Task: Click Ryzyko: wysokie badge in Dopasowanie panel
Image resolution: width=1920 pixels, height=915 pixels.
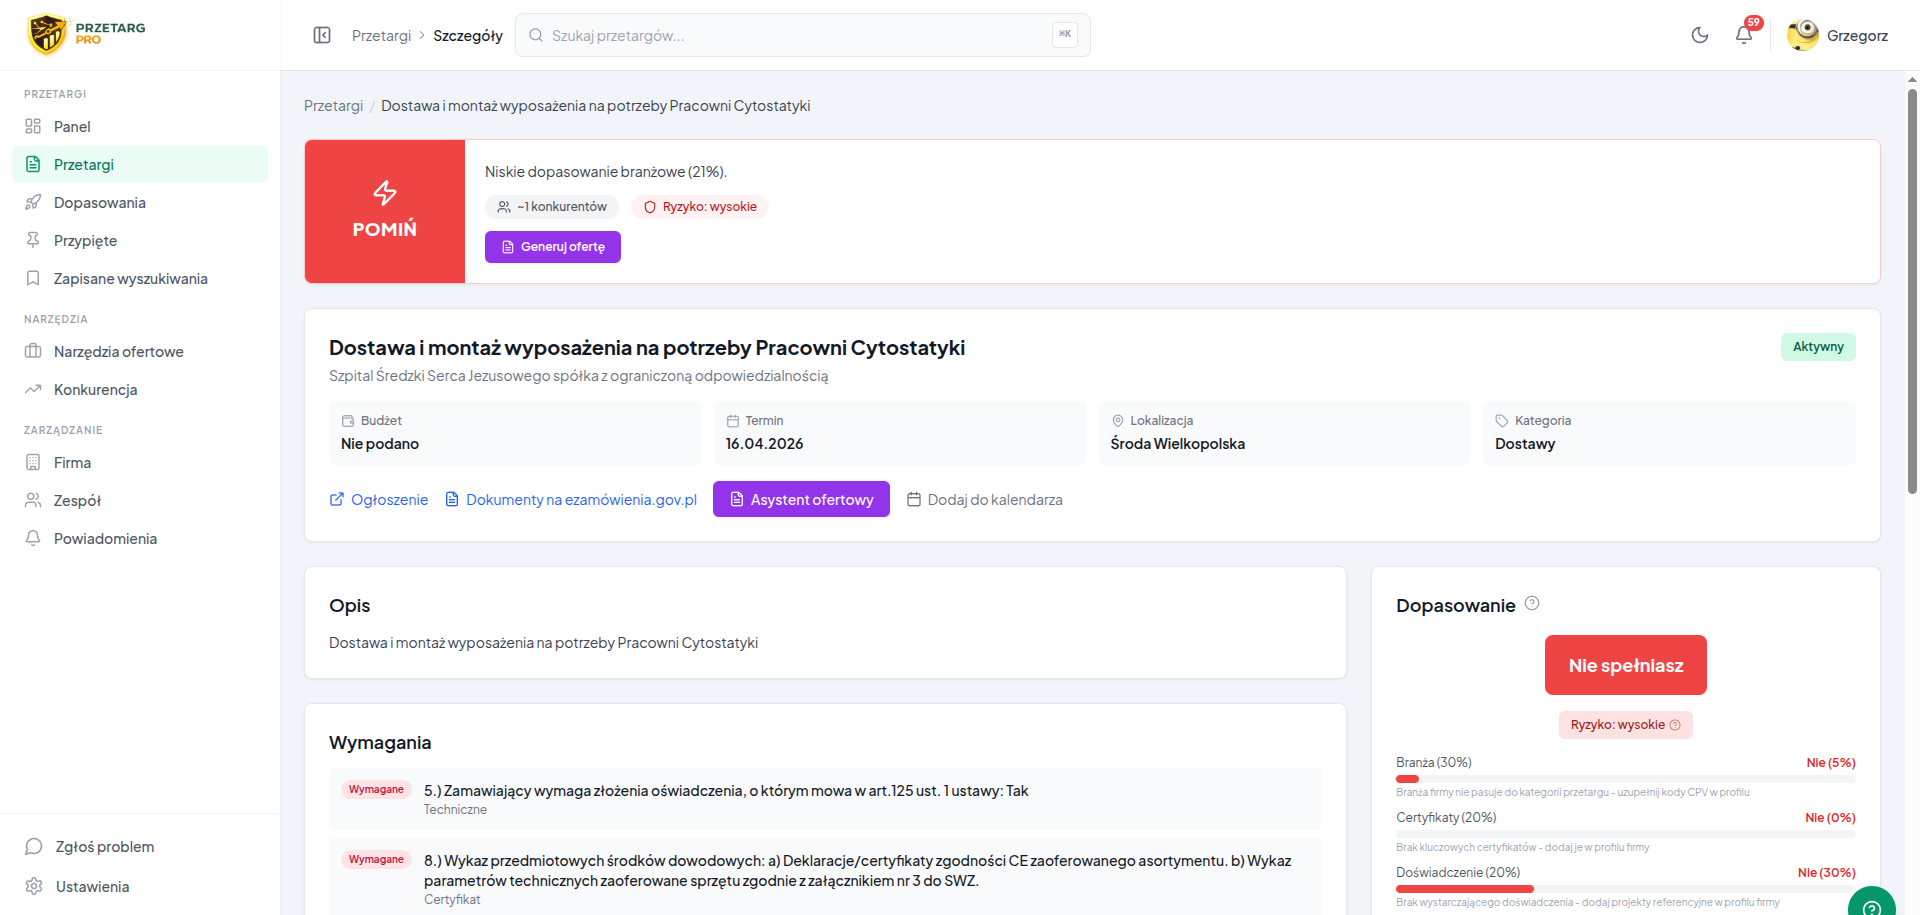Action: pyautogui.click(x=1626, y=725)
